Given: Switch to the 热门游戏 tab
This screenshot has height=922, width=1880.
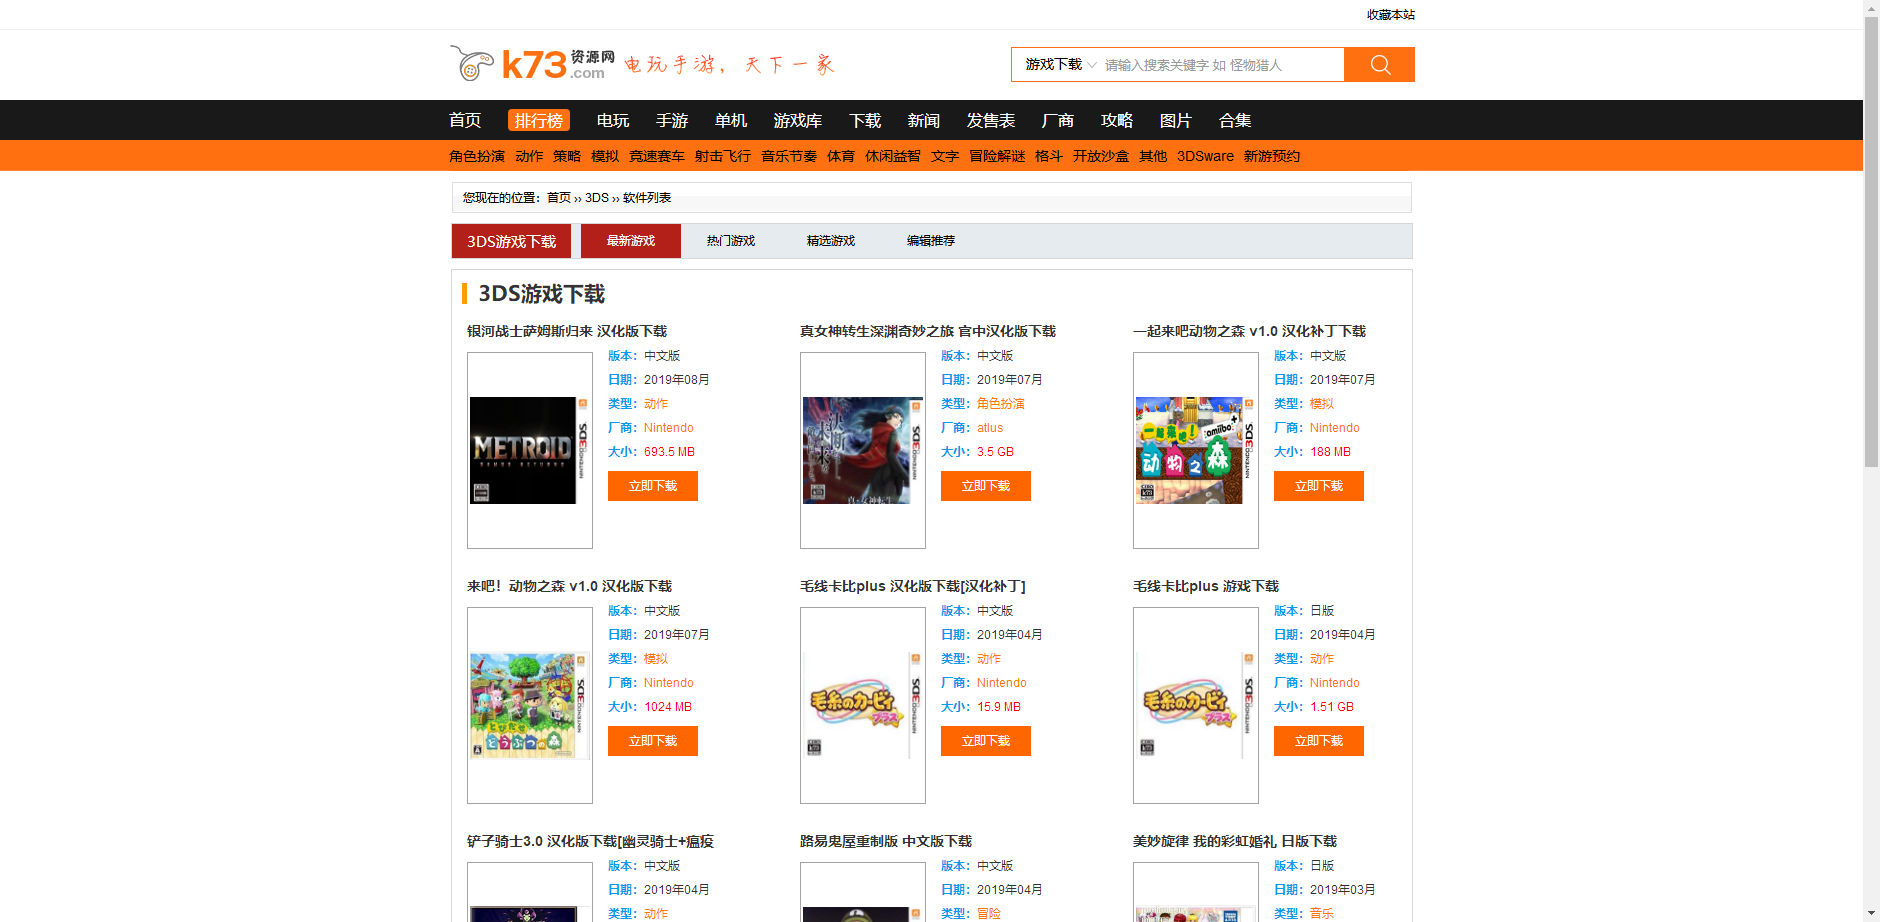Looking at the screenshot, I should [730, 240].
